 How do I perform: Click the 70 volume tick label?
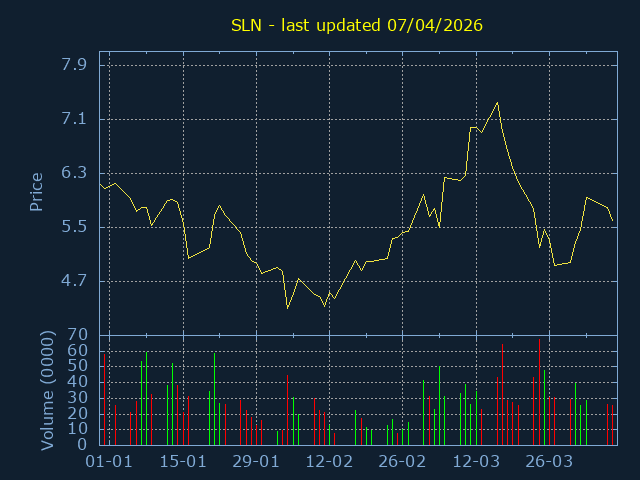78,335
